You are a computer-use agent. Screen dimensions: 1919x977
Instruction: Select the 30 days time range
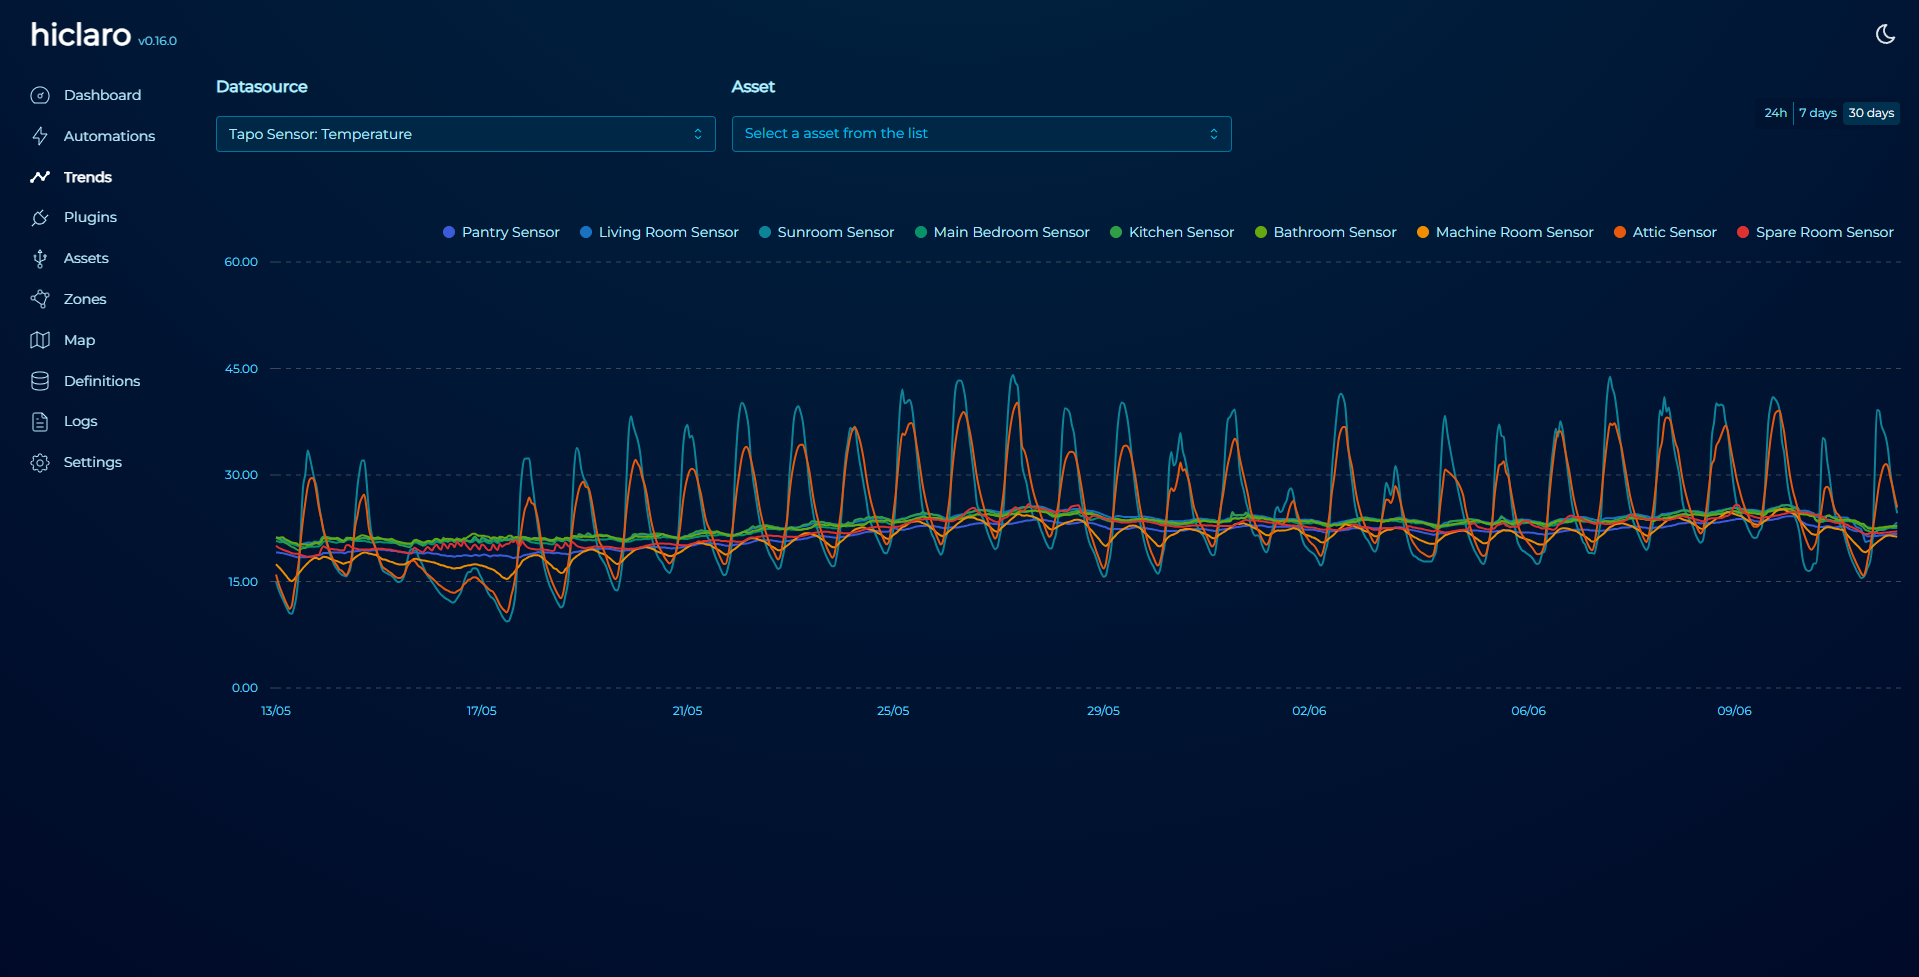1871,113
